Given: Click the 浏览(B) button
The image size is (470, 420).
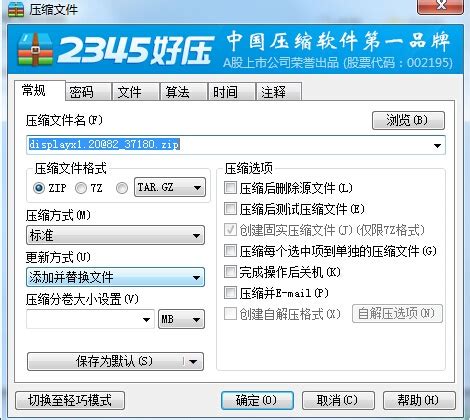Looking at the screenshot, I should coord(408,120).
